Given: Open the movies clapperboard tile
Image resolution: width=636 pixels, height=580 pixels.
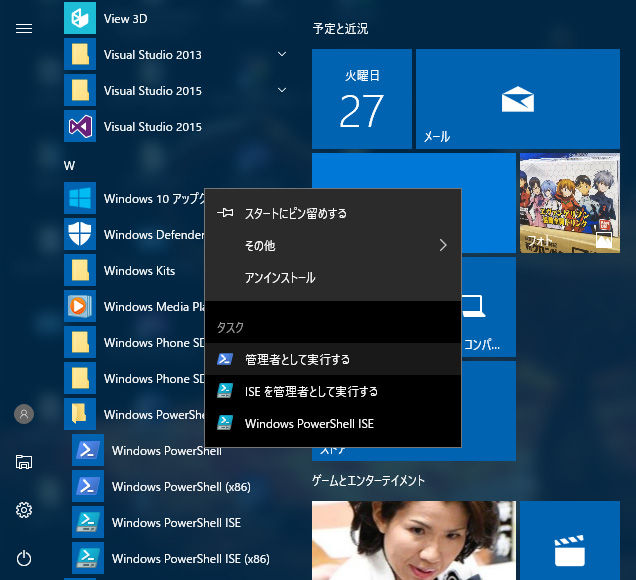Looking at the screenshot, I should coord(570,541).
